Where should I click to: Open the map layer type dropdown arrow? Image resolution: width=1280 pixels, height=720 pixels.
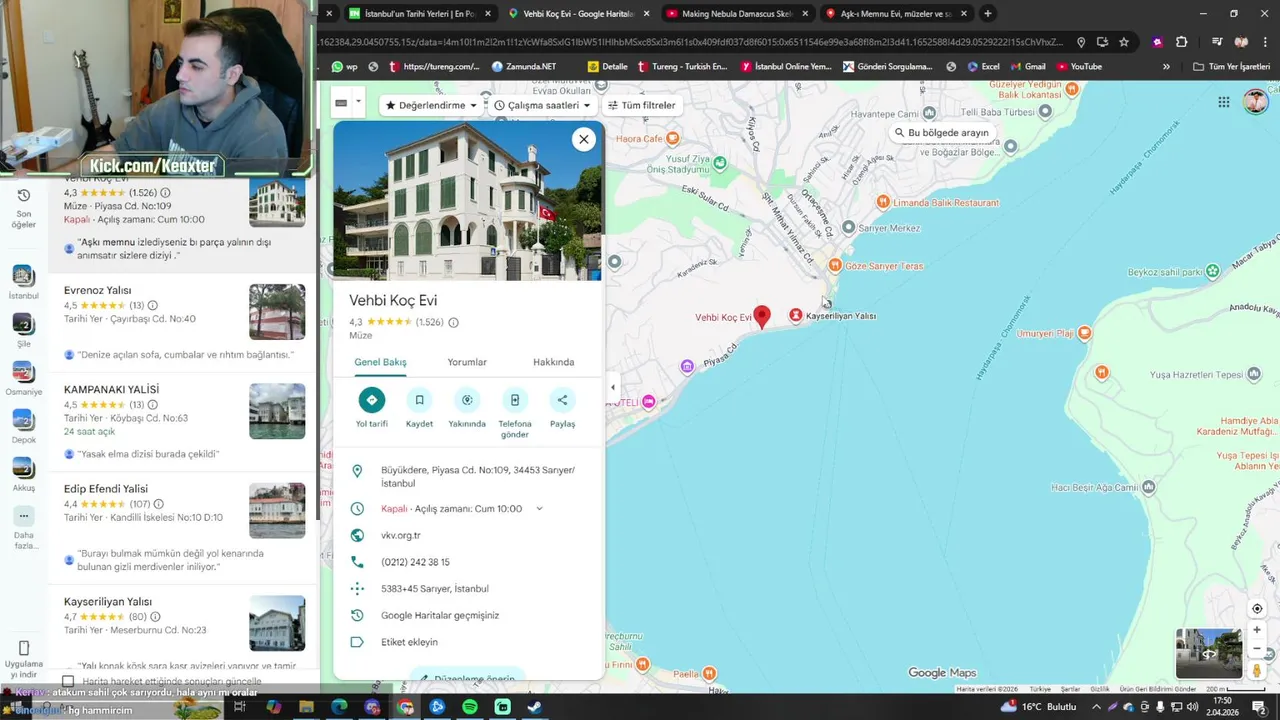click(x=357, y=101)
